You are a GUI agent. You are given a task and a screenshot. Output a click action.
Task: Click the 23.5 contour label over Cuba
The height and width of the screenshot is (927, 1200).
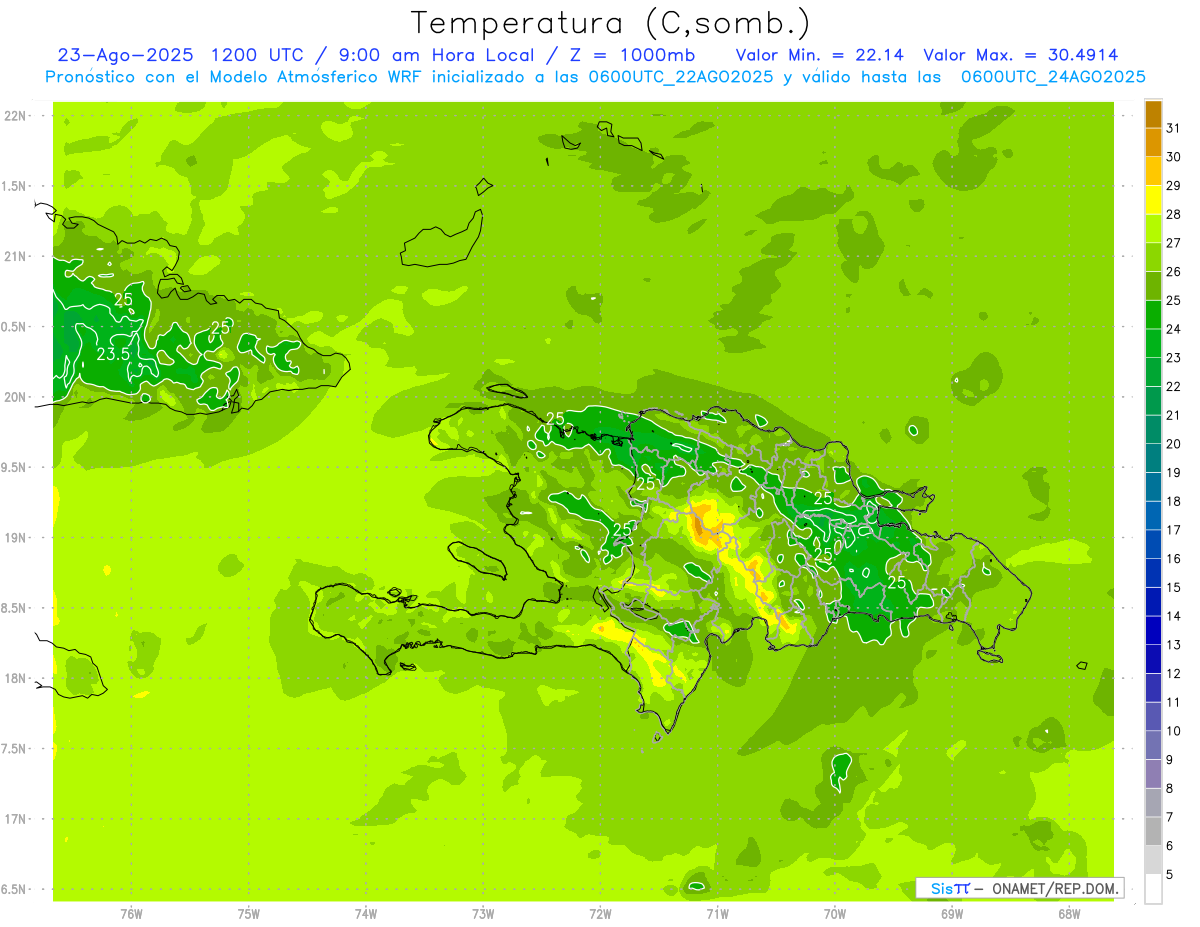(113, 354)
